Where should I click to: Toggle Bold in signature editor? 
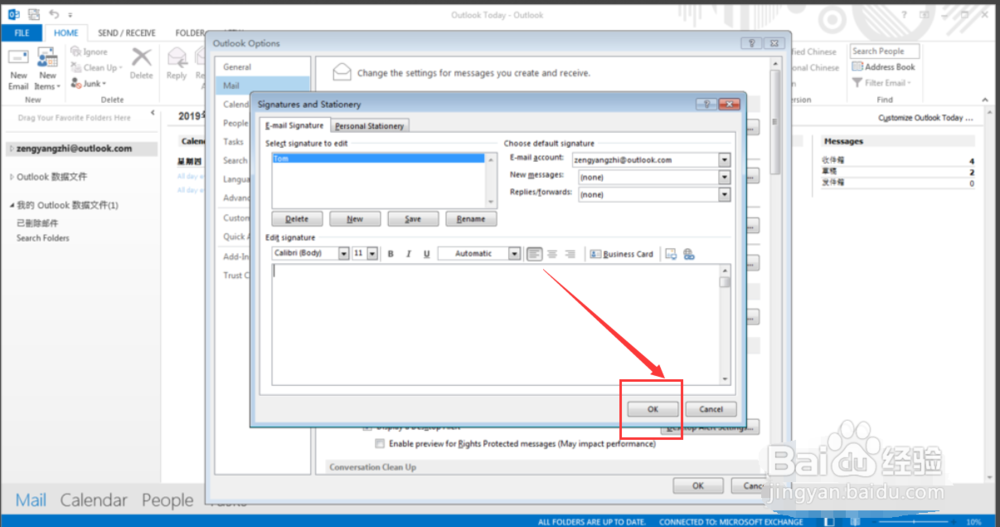click(390, 254)
